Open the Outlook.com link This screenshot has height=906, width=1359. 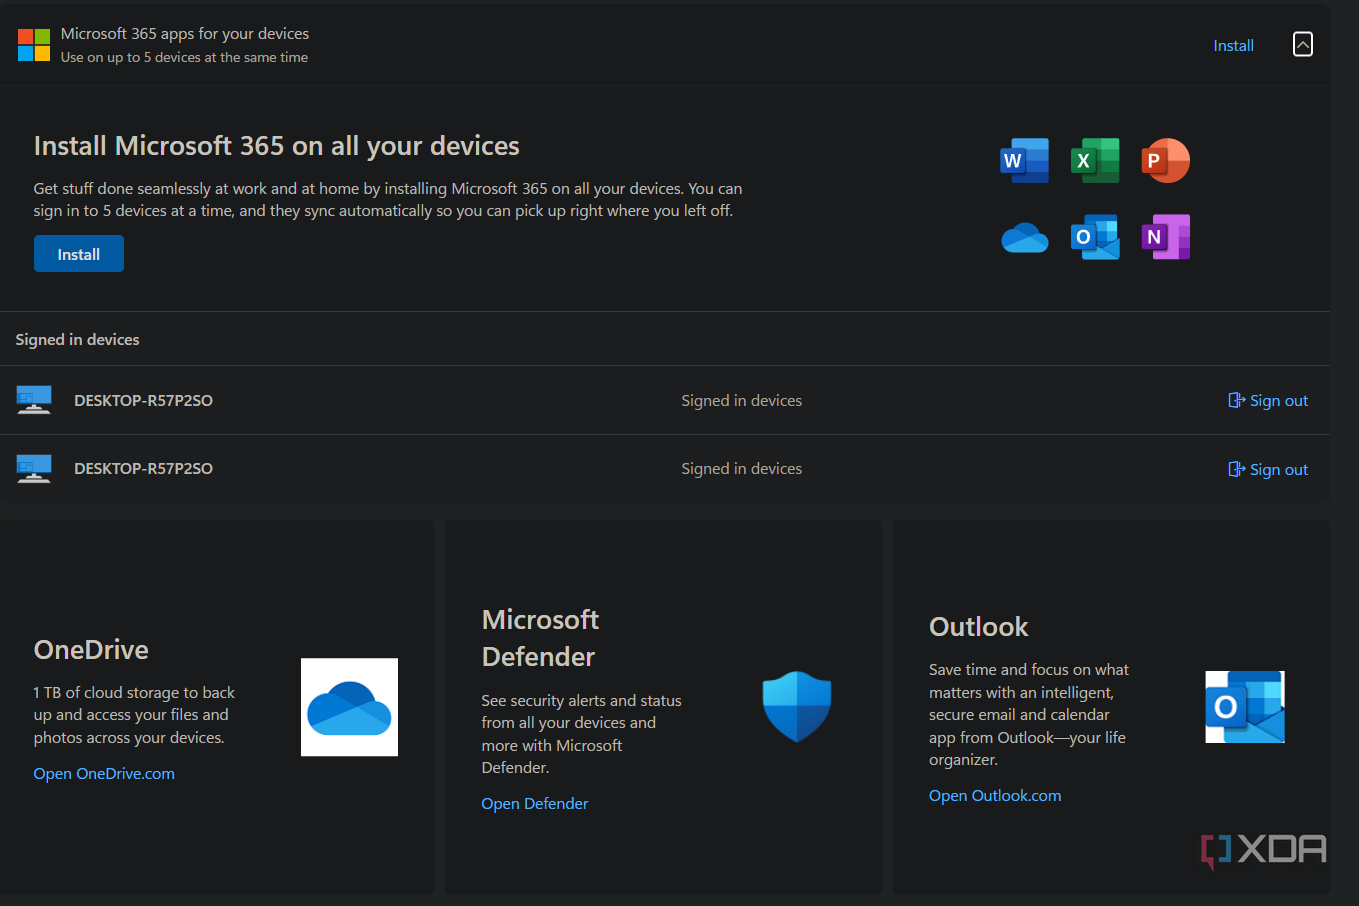(x=995, y=796)
